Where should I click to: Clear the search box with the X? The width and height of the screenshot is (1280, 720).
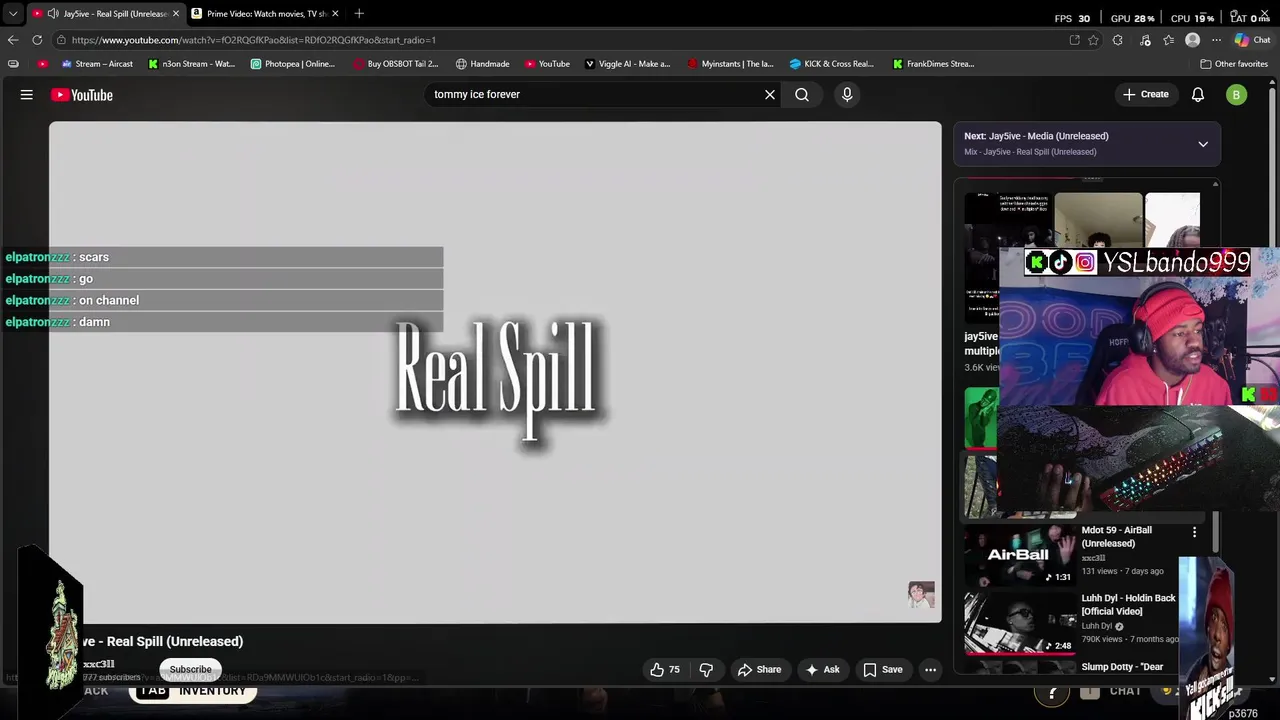point(770,94)
